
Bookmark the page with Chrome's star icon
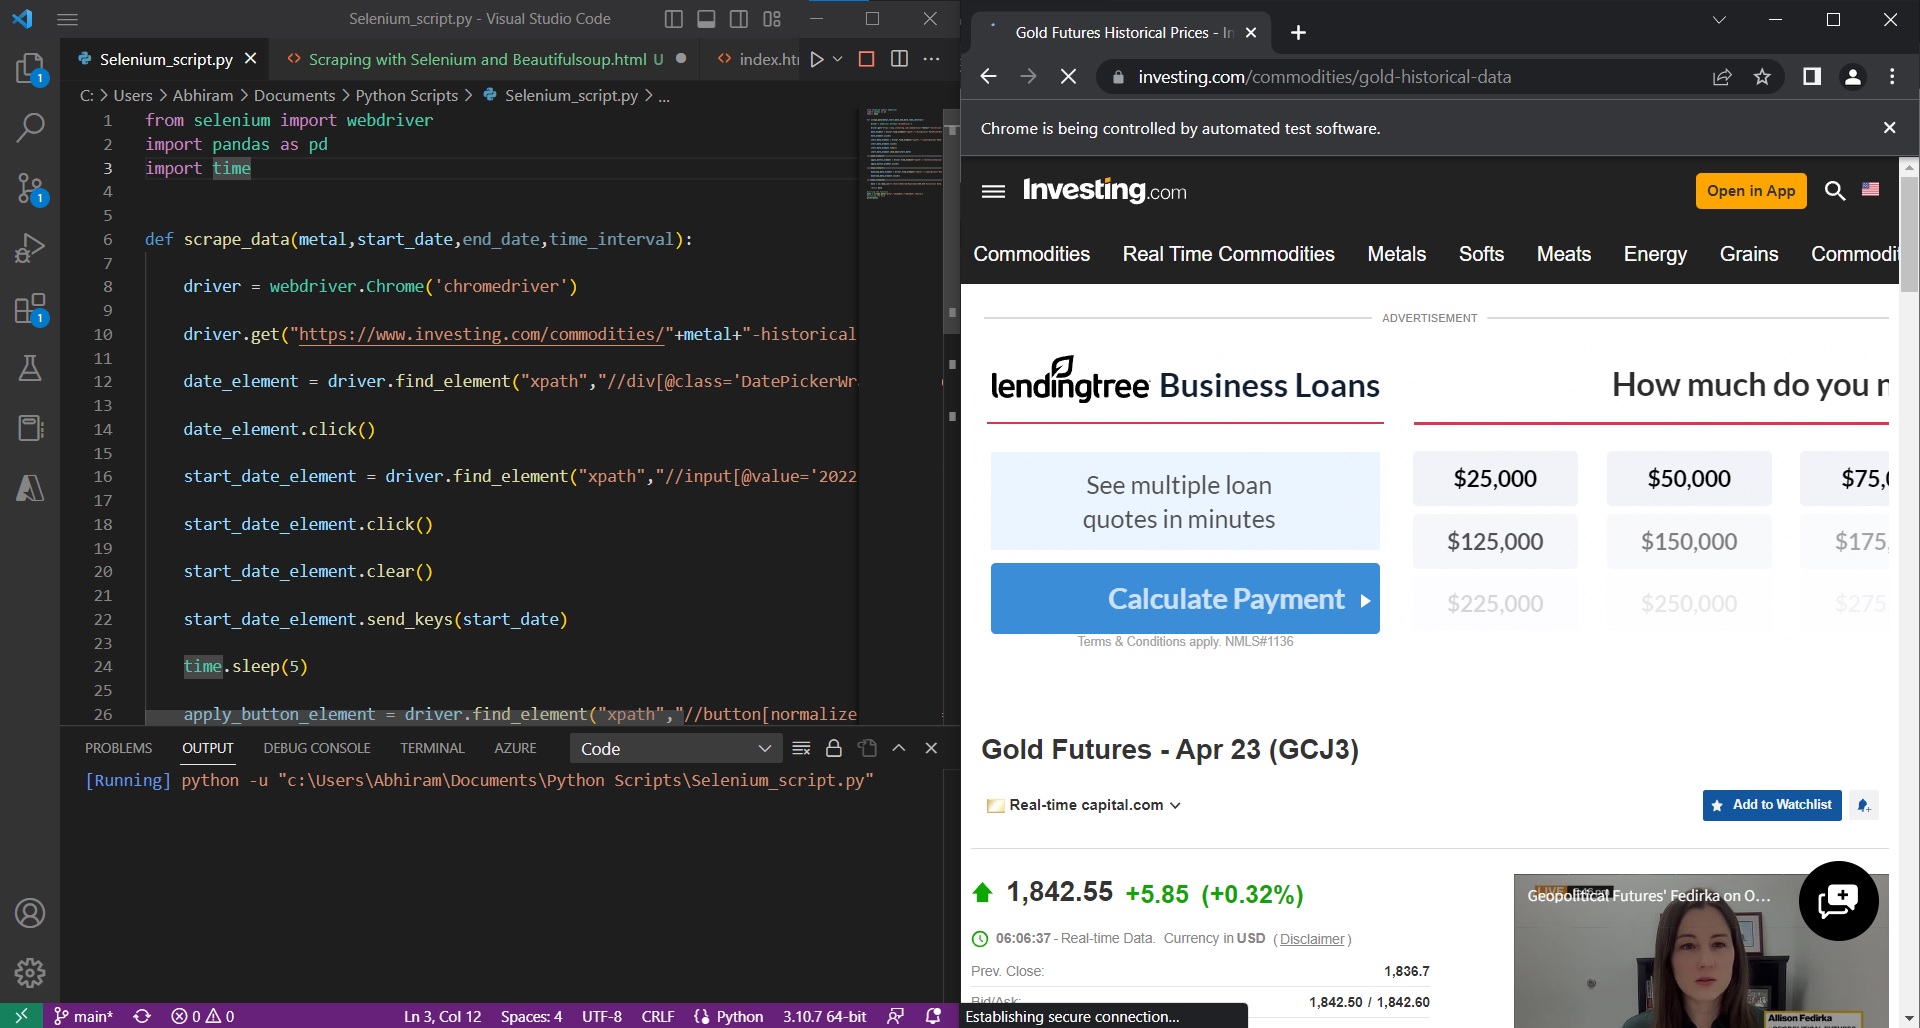[x=1763, y=76]
